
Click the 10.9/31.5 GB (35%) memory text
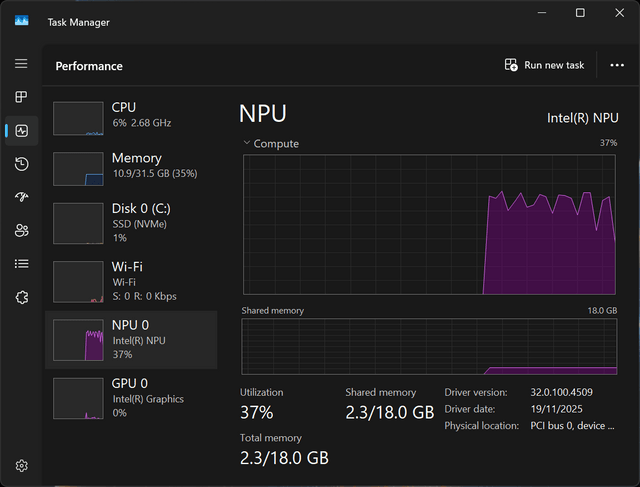[x=155, y=173]
